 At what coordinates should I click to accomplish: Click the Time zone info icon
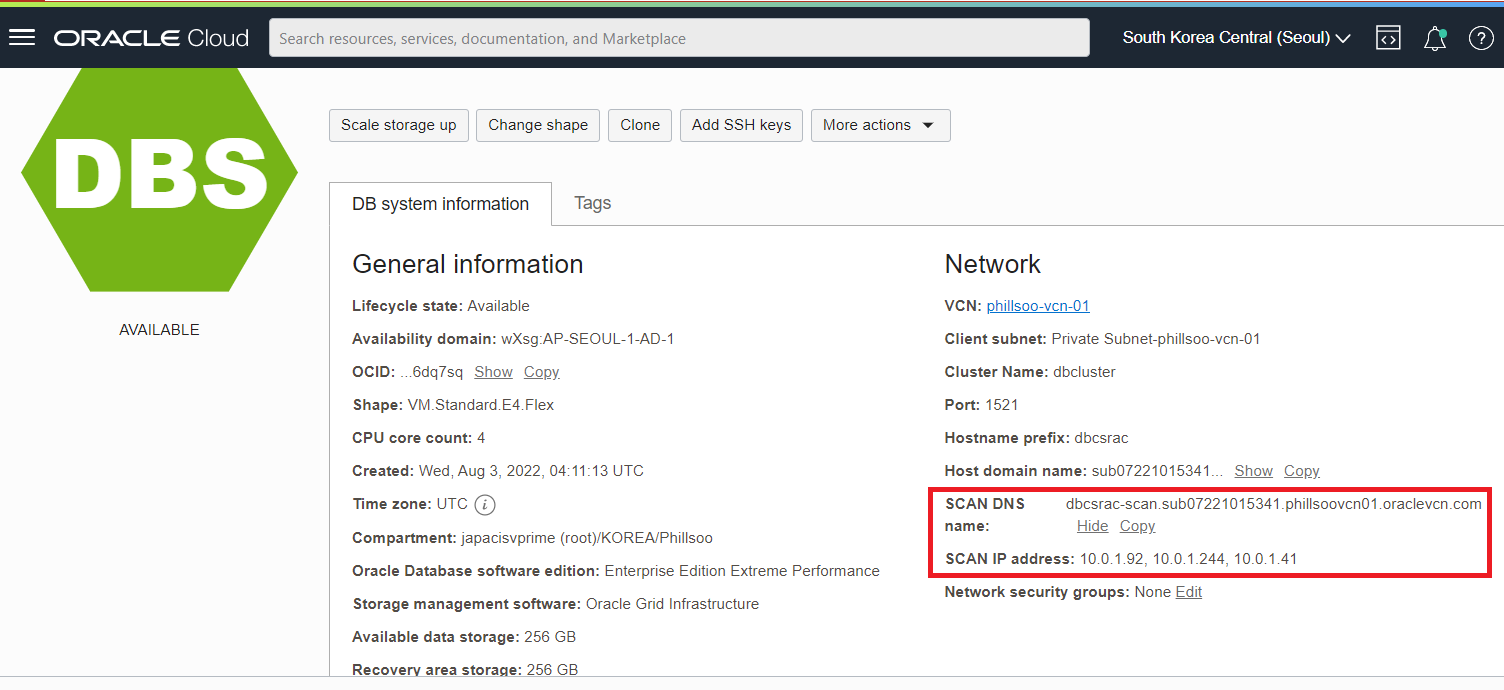coord(485,505)
